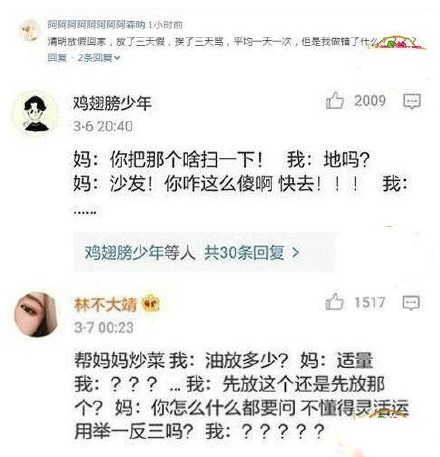Open reply bubble icon on 鸡翅膀少年 comment
The height and width of the screenshot is (457, 440).
412,101
